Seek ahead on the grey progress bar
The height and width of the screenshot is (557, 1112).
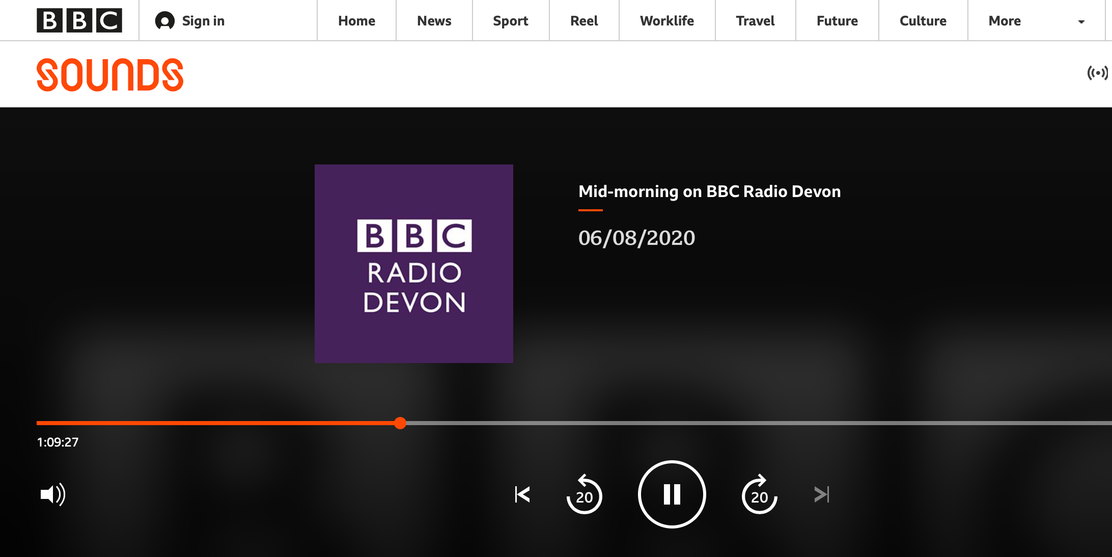[x=759, y=423]
